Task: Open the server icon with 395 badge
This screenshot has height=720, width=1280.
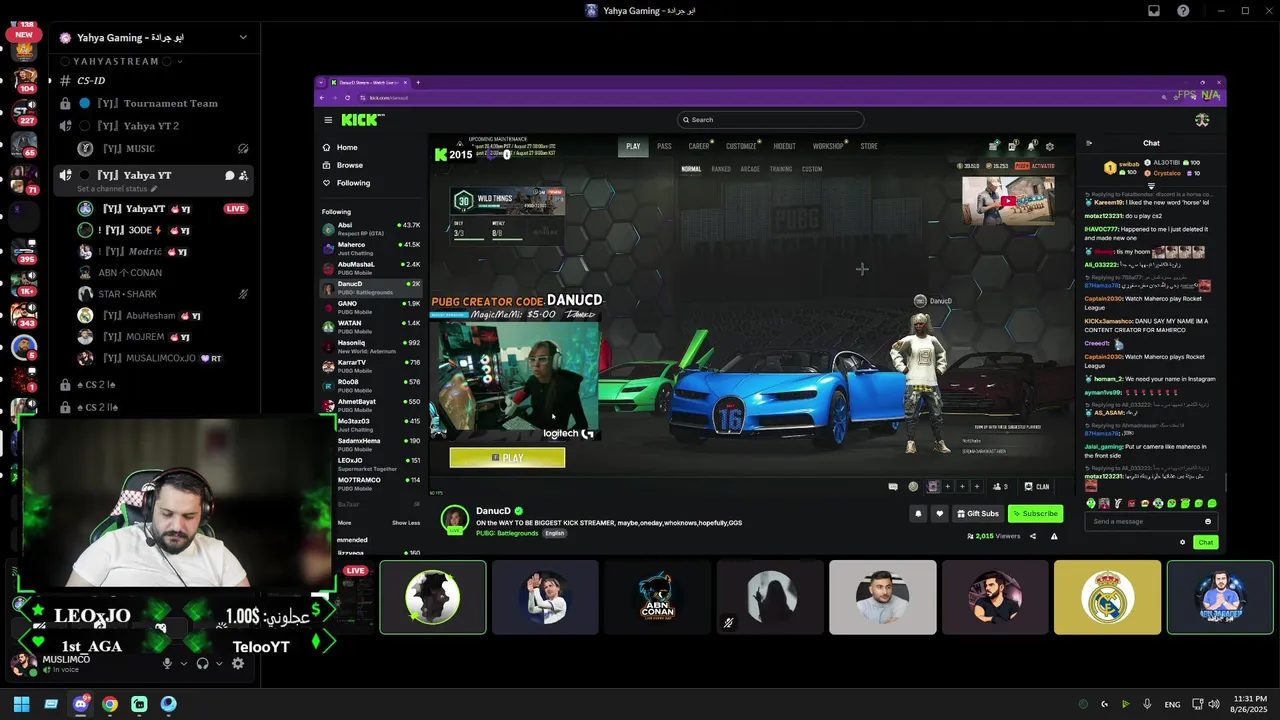Action: pos(24,249)
